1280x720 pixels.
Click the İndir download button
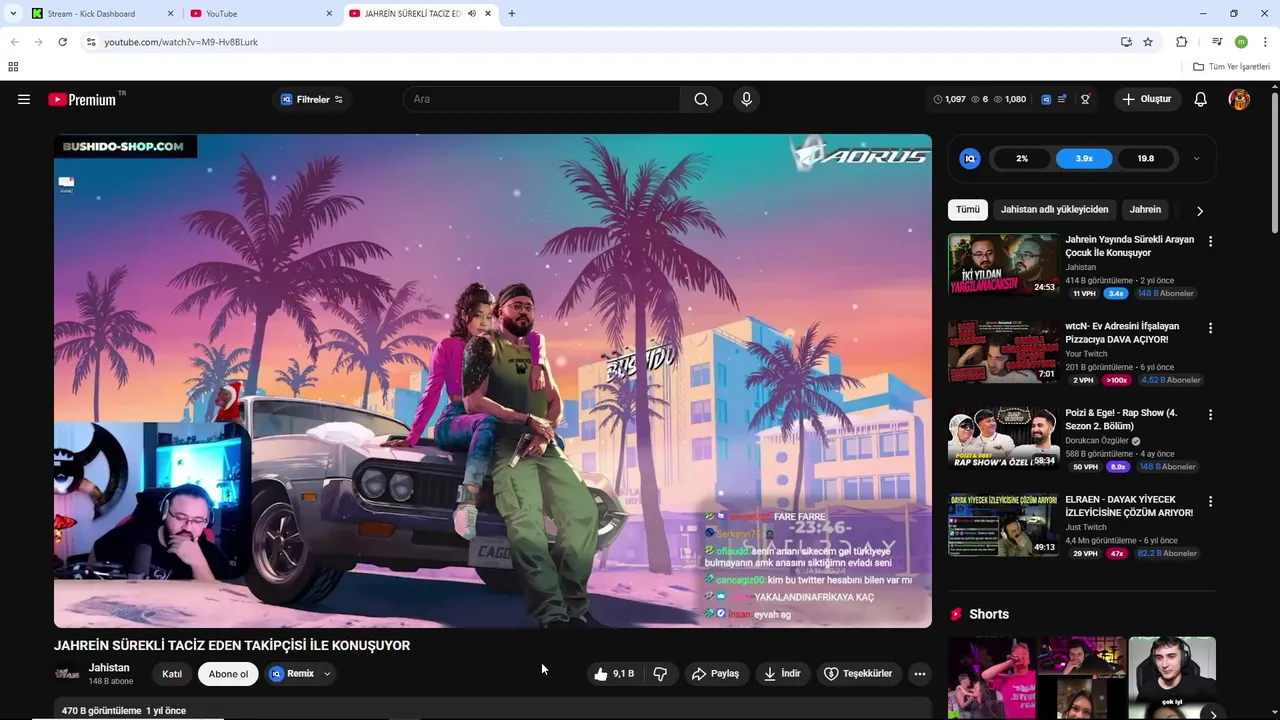(x=782, y=674)
